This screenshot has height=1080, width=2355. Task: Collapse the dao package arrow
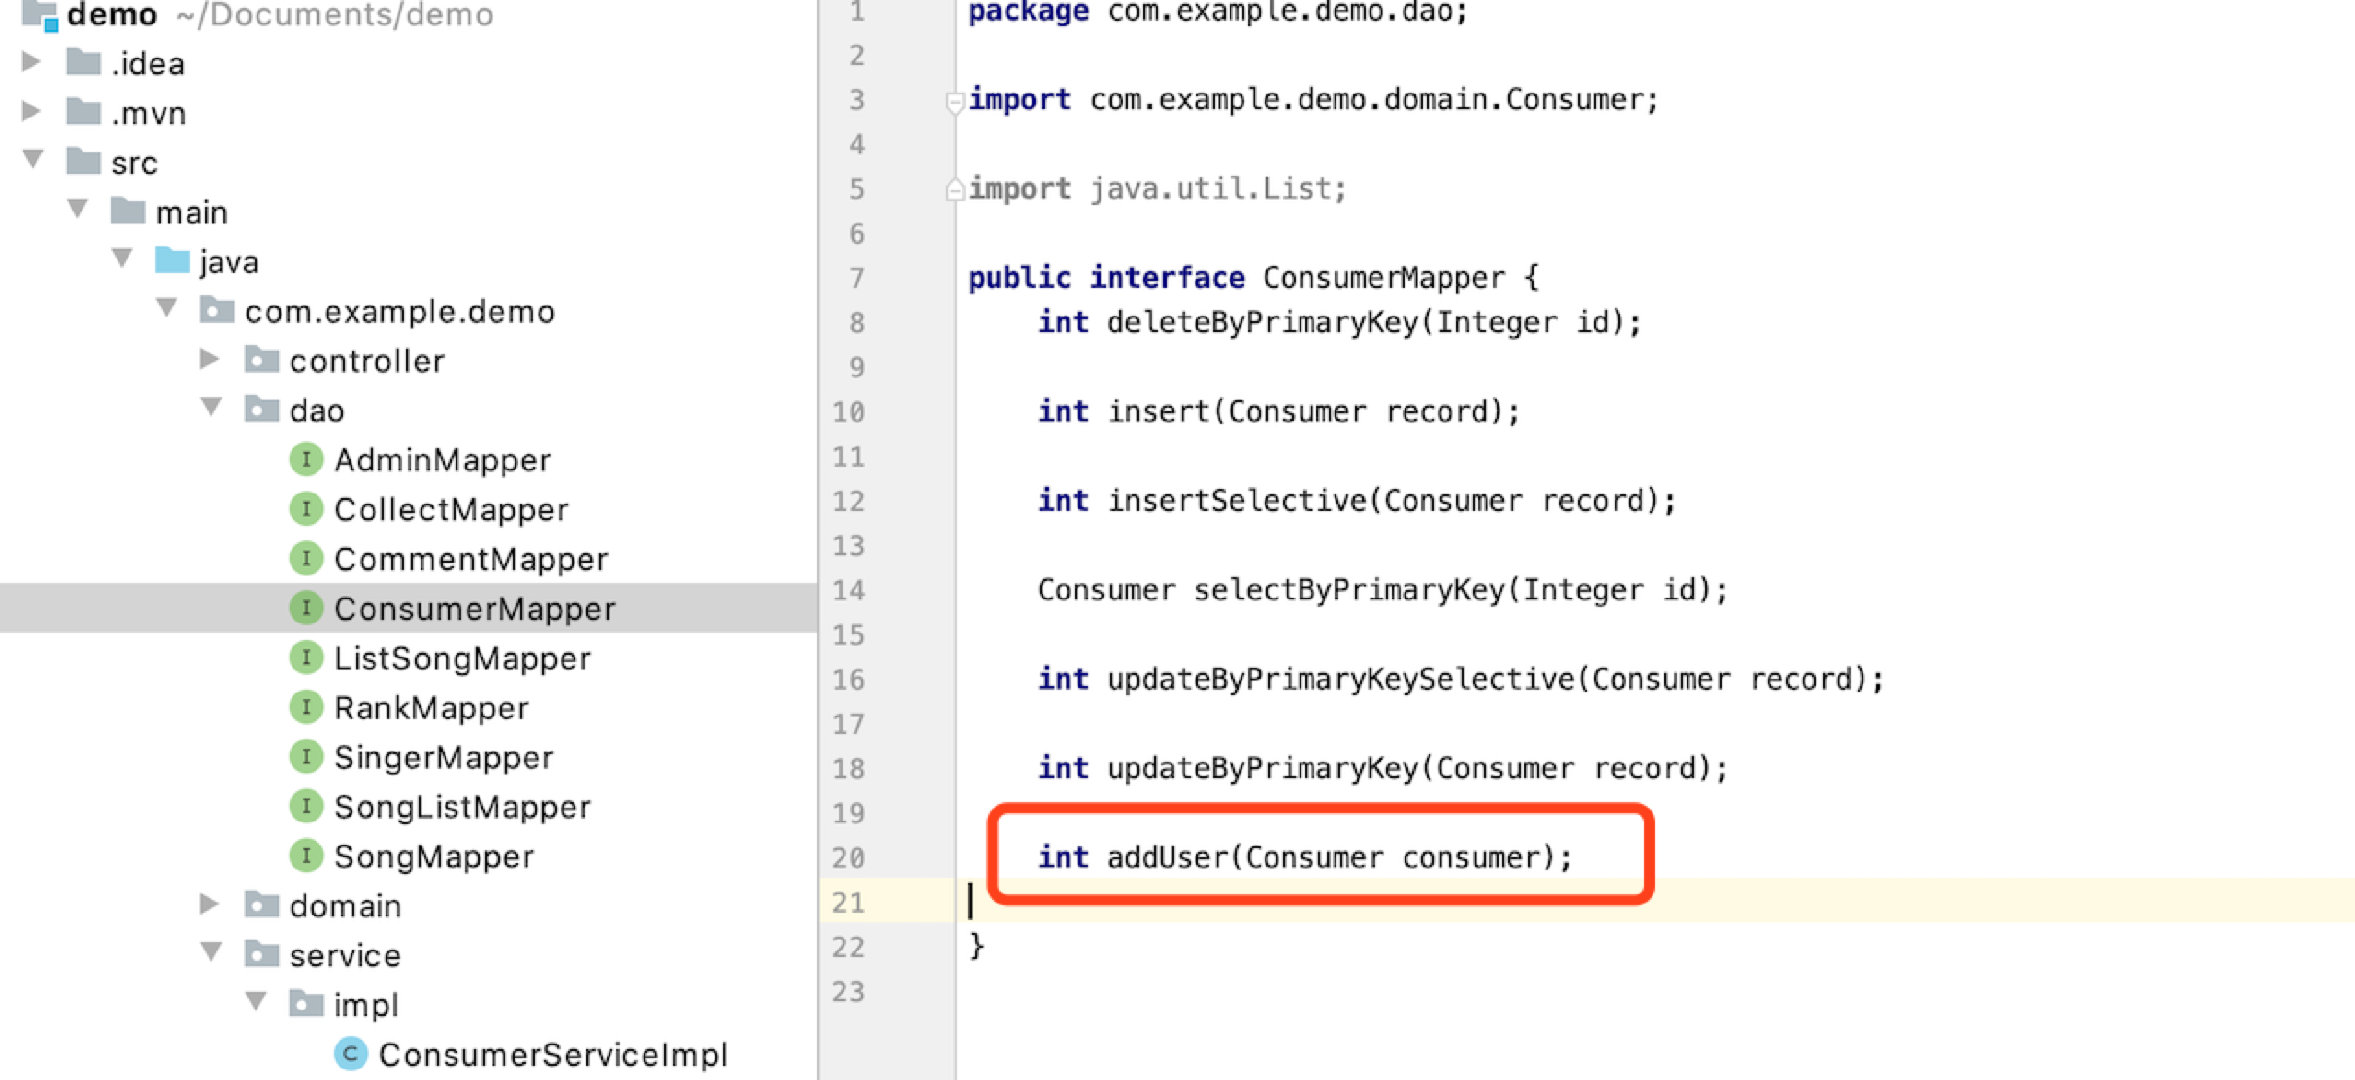click(211, 407)
